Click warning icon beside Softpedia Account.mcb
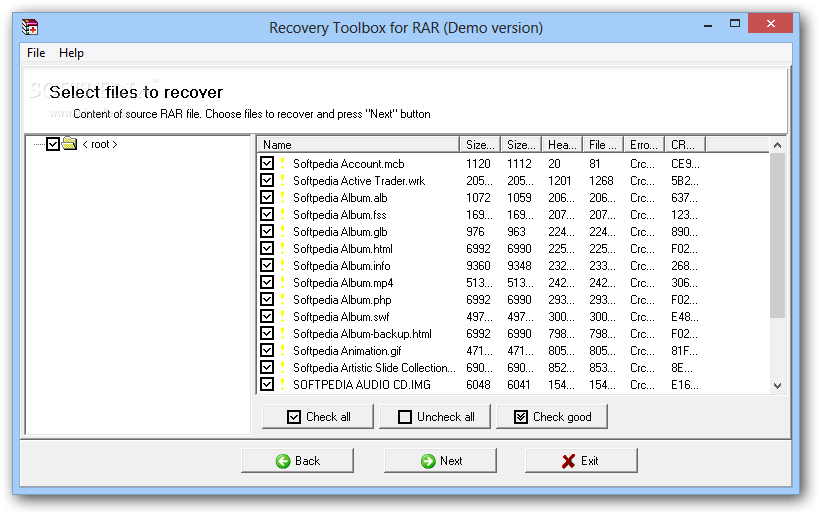The width and height of the screenshot is (820, 515). coord(283,164)
